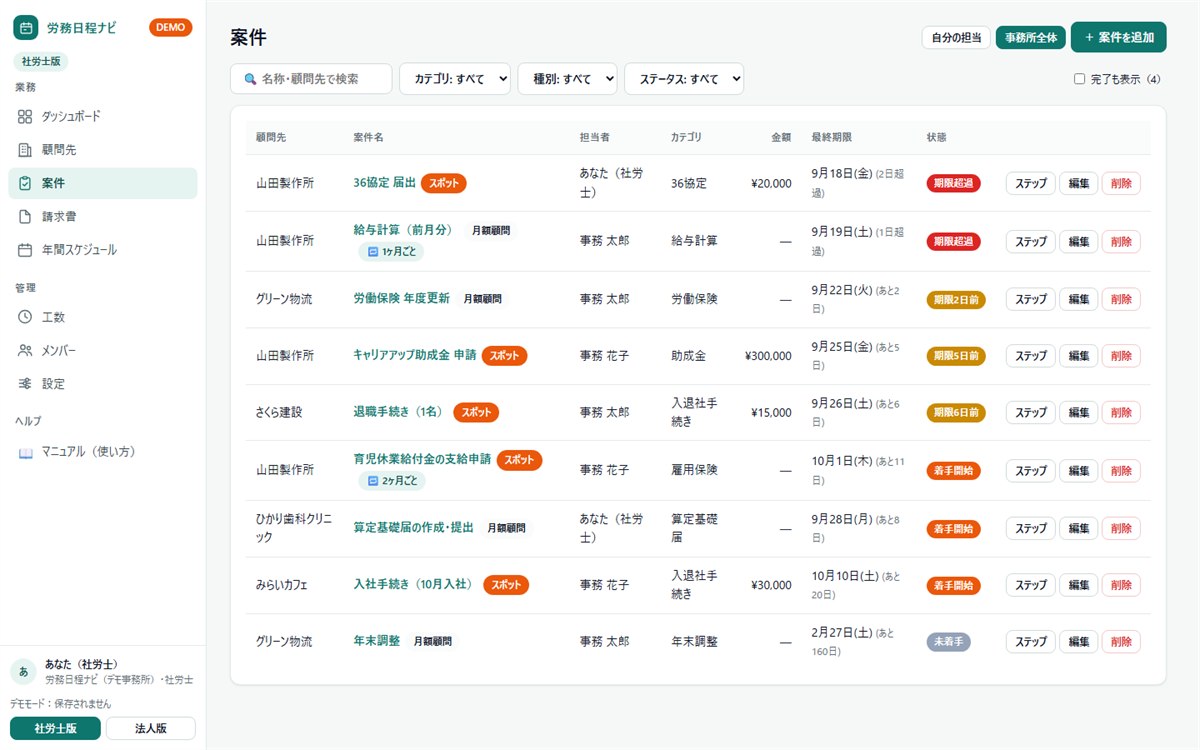Click 編集 for 給与計算（前月分）row
The height and width of the screenshot is (750, 1200).
coord(1078,242)
